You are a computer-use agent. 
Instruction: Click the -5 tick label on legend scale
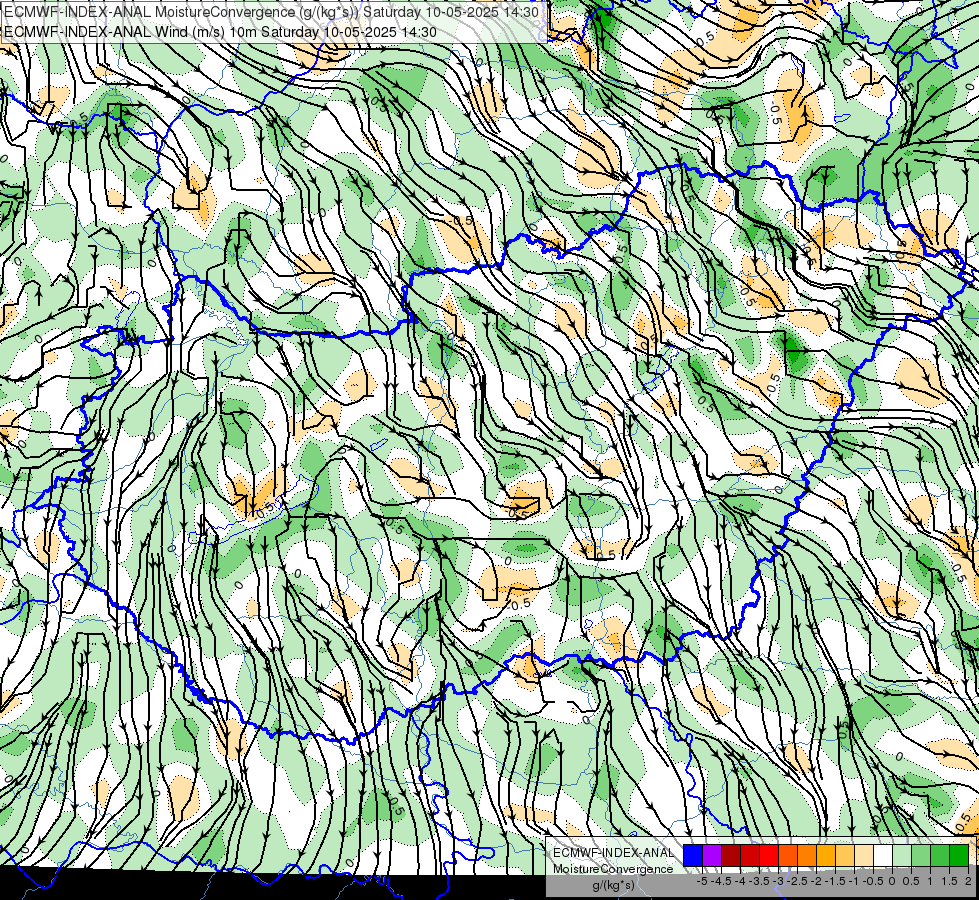tap(702, 881)
